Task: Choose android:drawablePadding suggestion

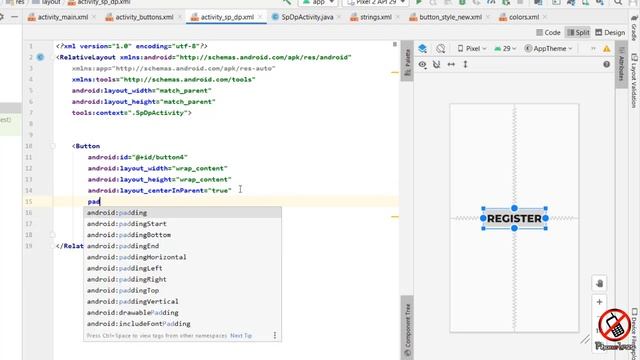Action: point(182,312)
